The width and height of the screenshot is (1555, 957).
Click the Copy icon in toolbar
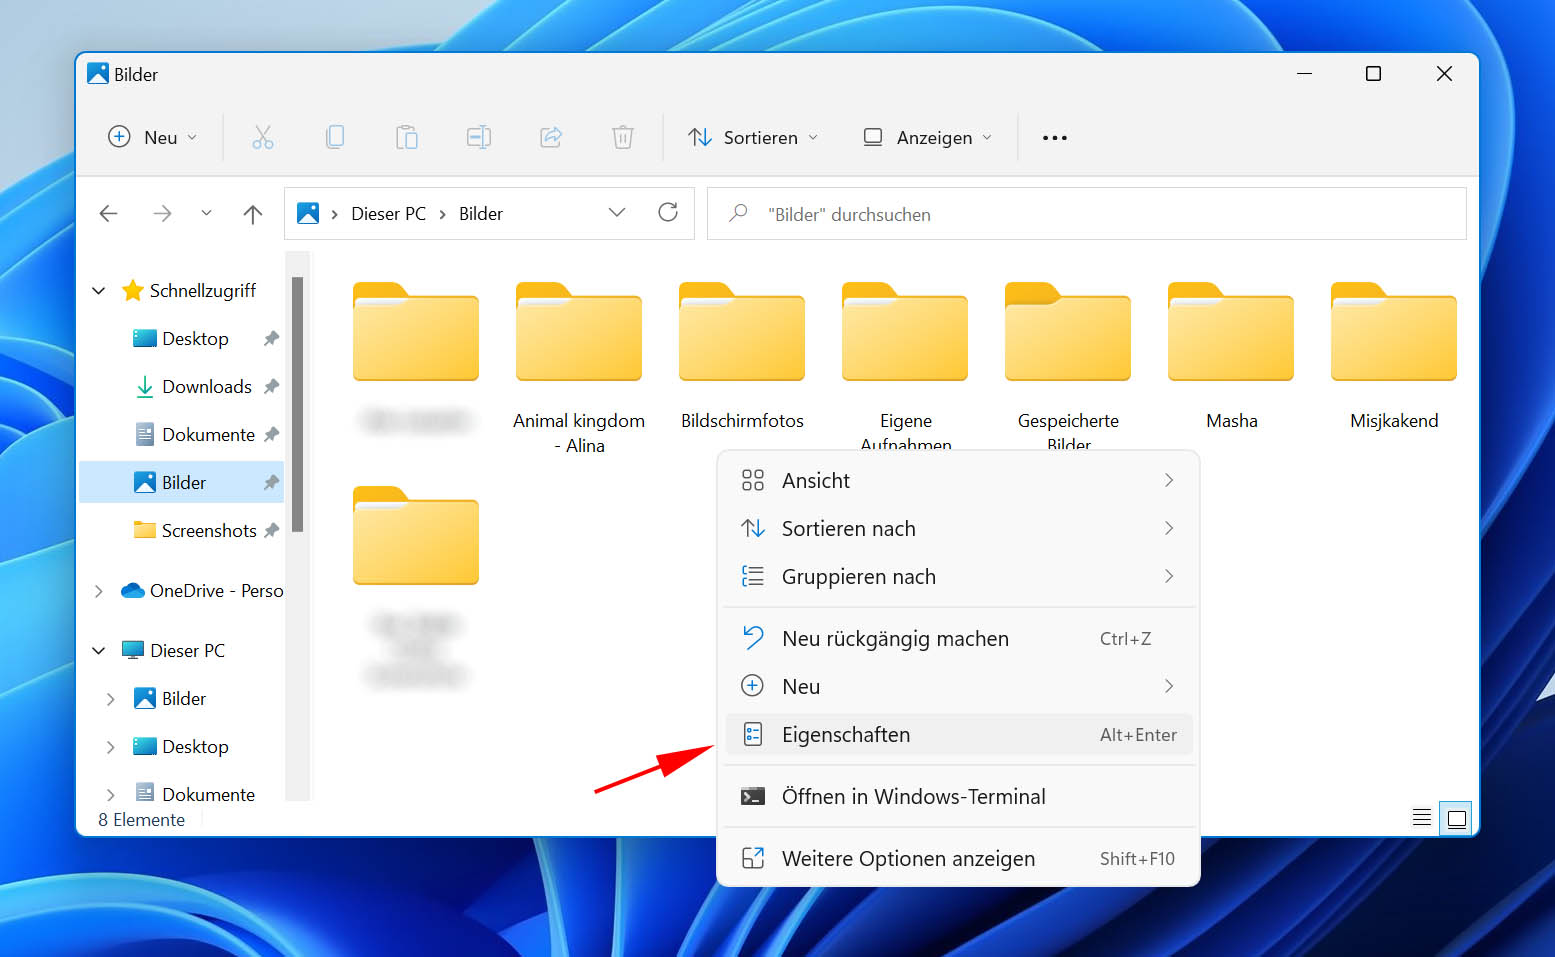click(x=335, y=137)
